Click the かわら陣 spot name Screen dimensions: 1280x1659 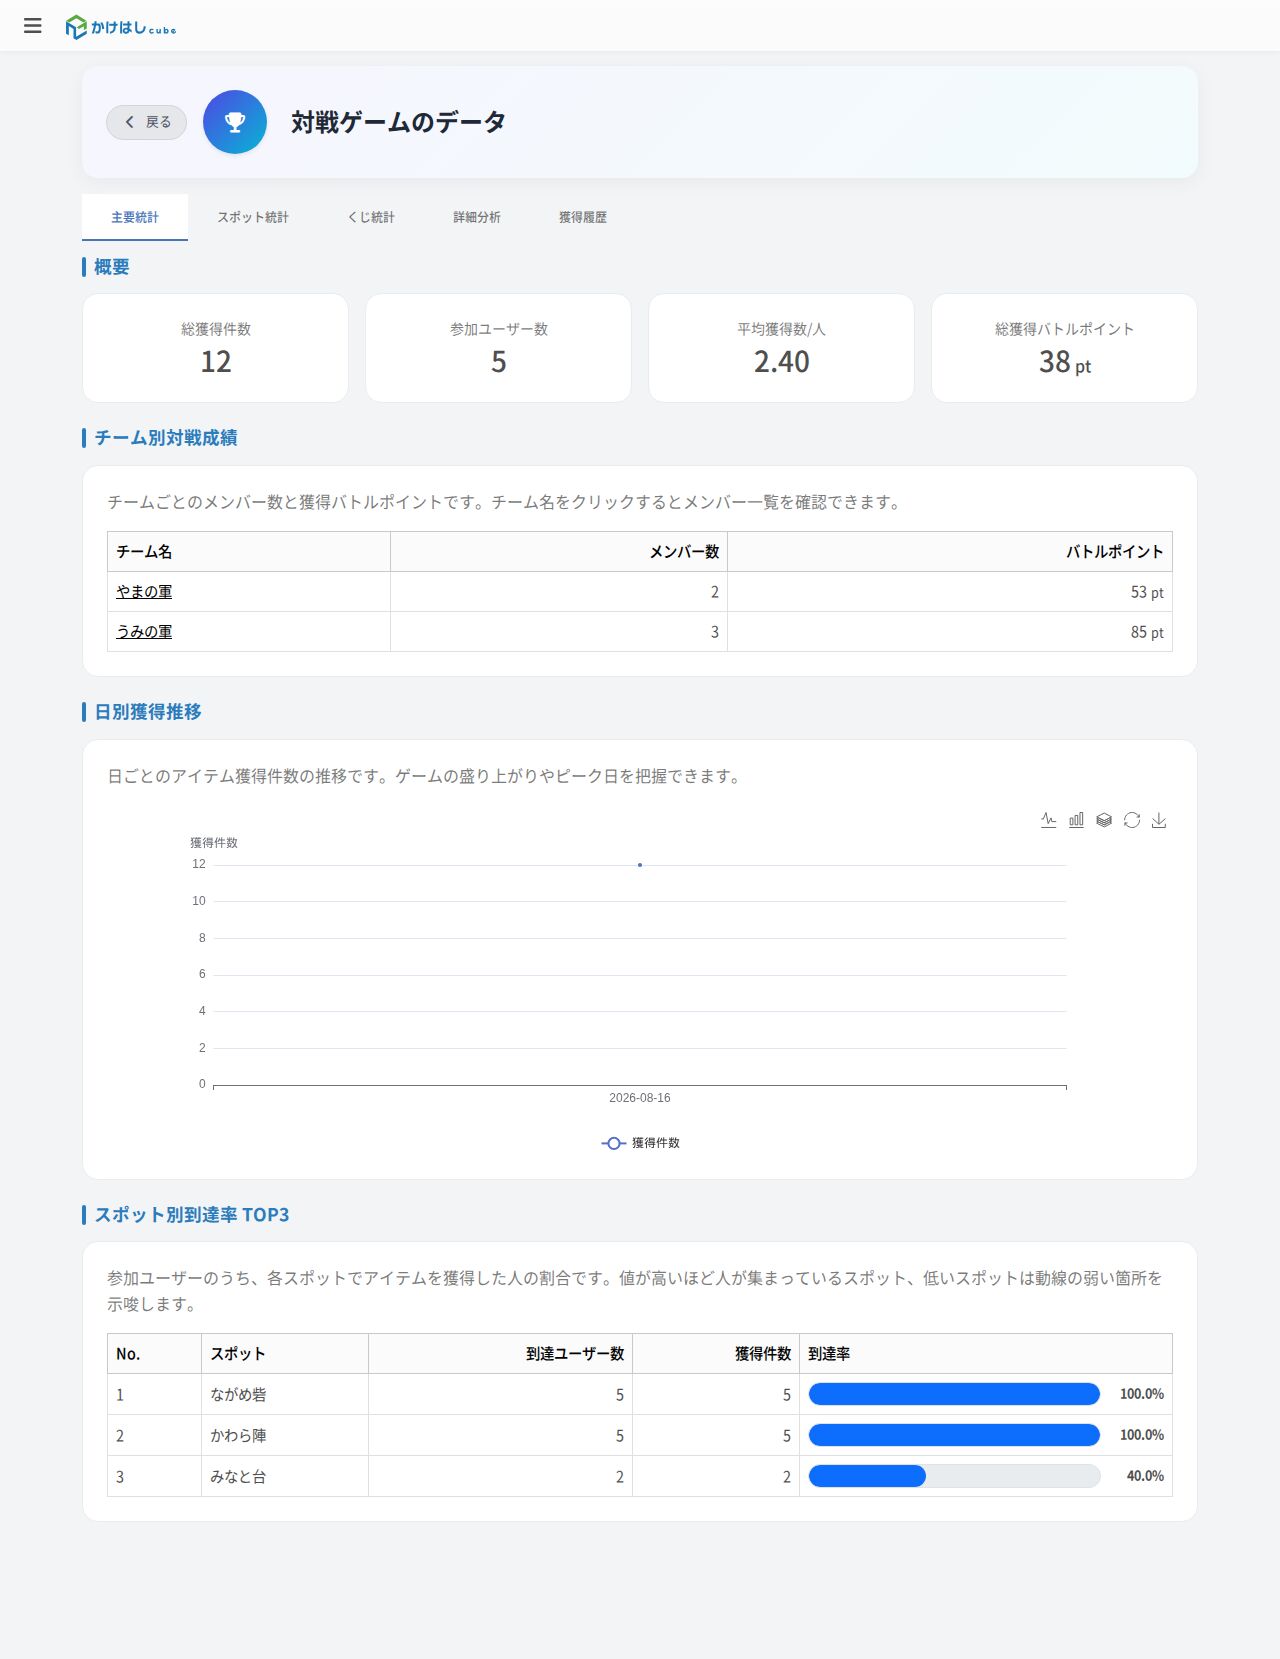[238, 1436]
